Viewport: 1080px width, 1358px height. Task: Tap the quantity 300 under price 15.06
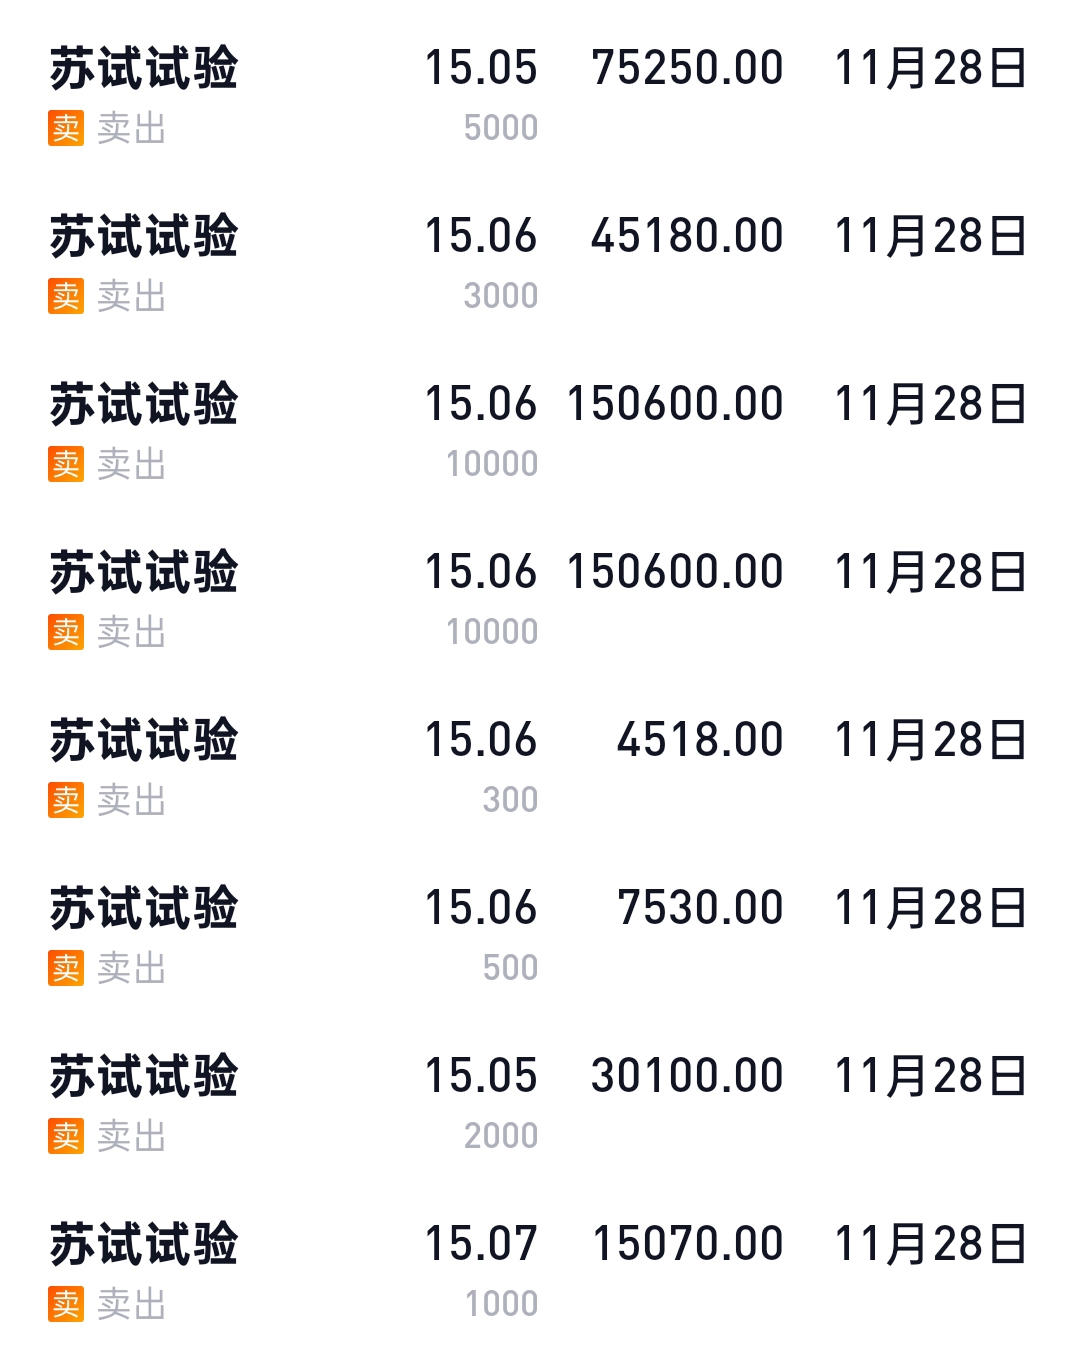(x=510, y=800)
